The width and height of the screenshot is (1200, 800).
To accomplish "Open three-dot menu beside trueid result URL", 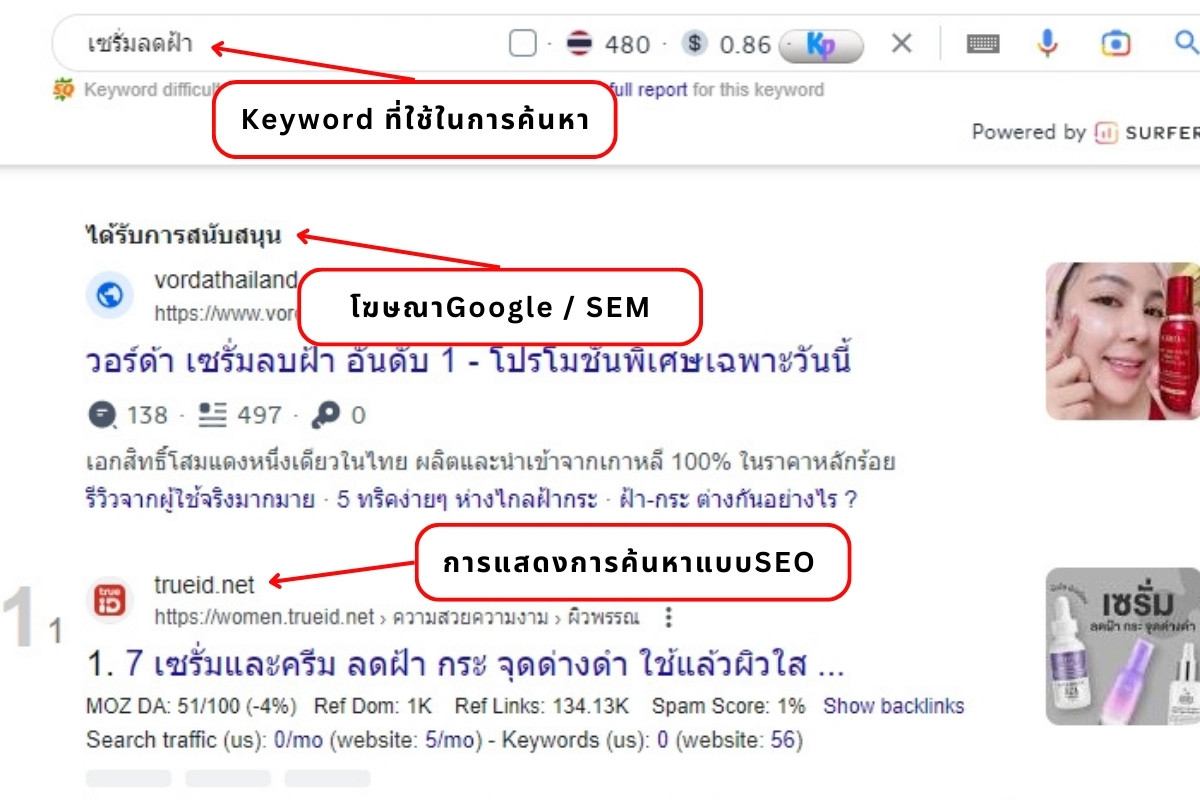I will (669, 617).
